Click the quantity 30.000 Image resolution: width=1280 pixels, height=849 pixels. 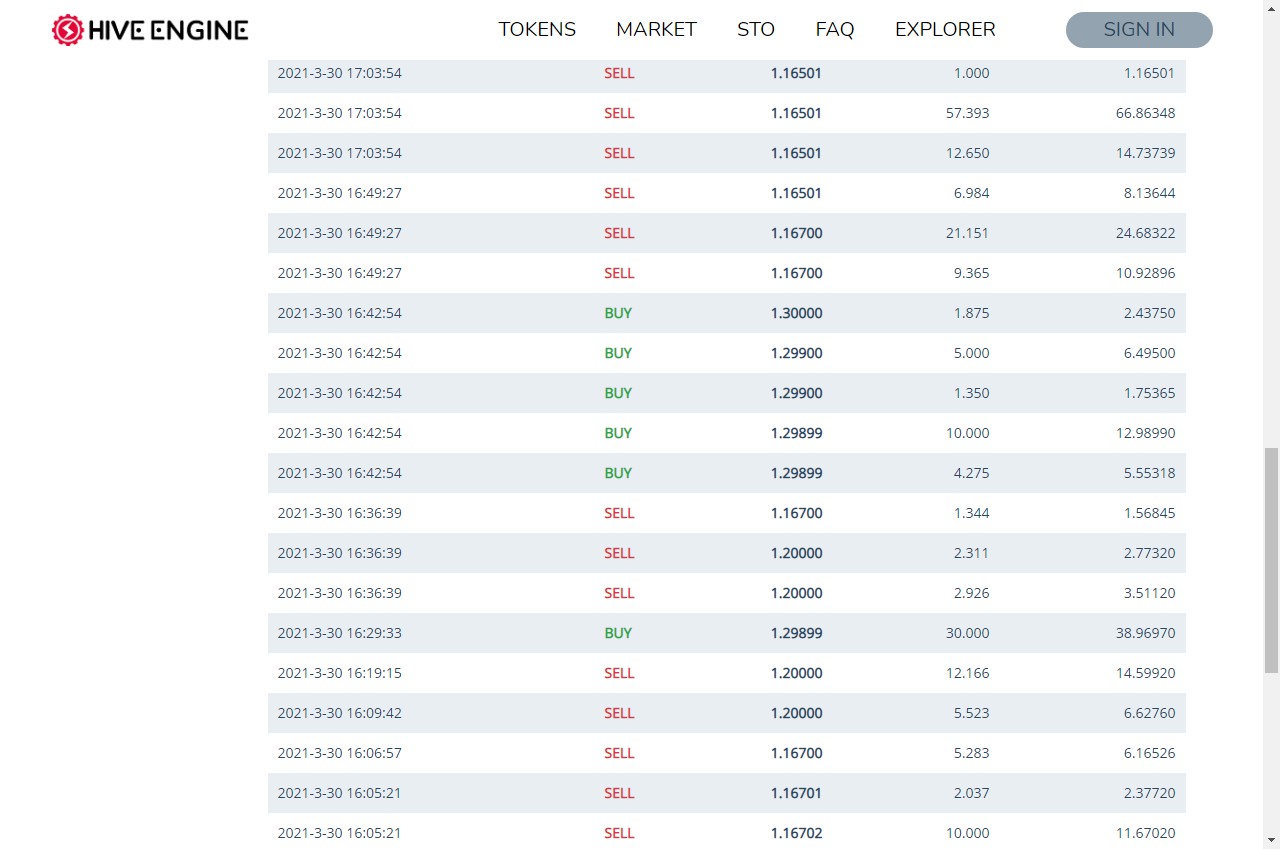click(967, 633)
